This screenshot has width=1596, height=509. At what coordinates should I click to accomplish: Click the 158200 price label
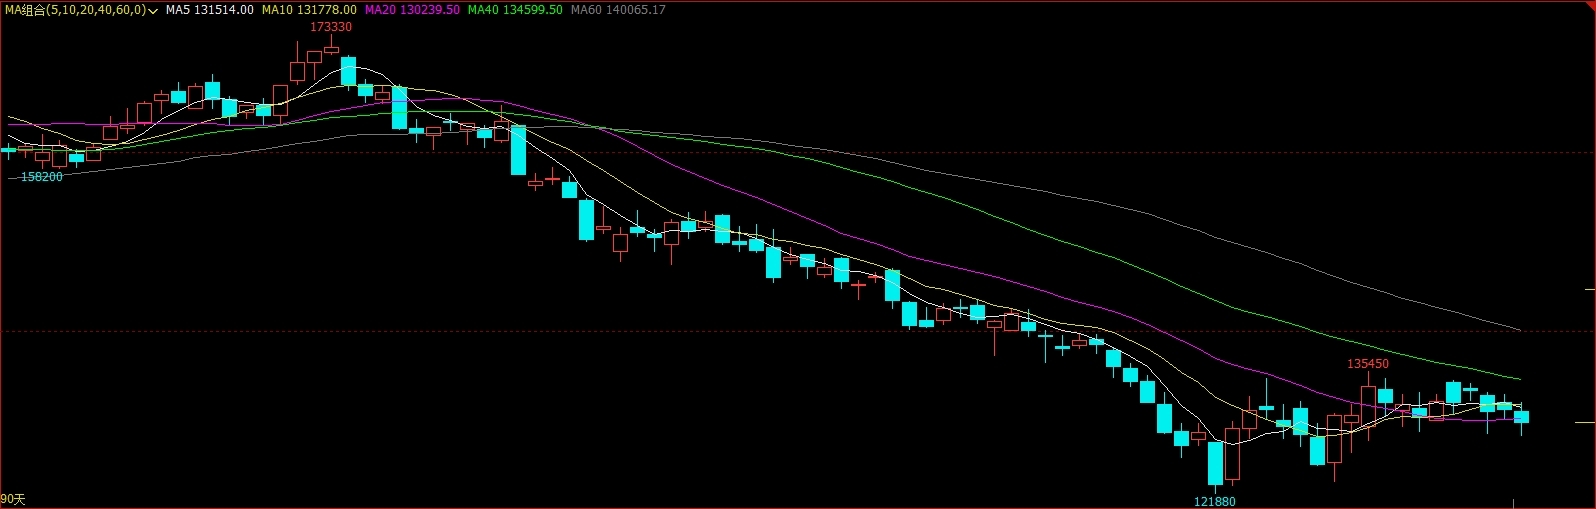click(x=42, y=177)
